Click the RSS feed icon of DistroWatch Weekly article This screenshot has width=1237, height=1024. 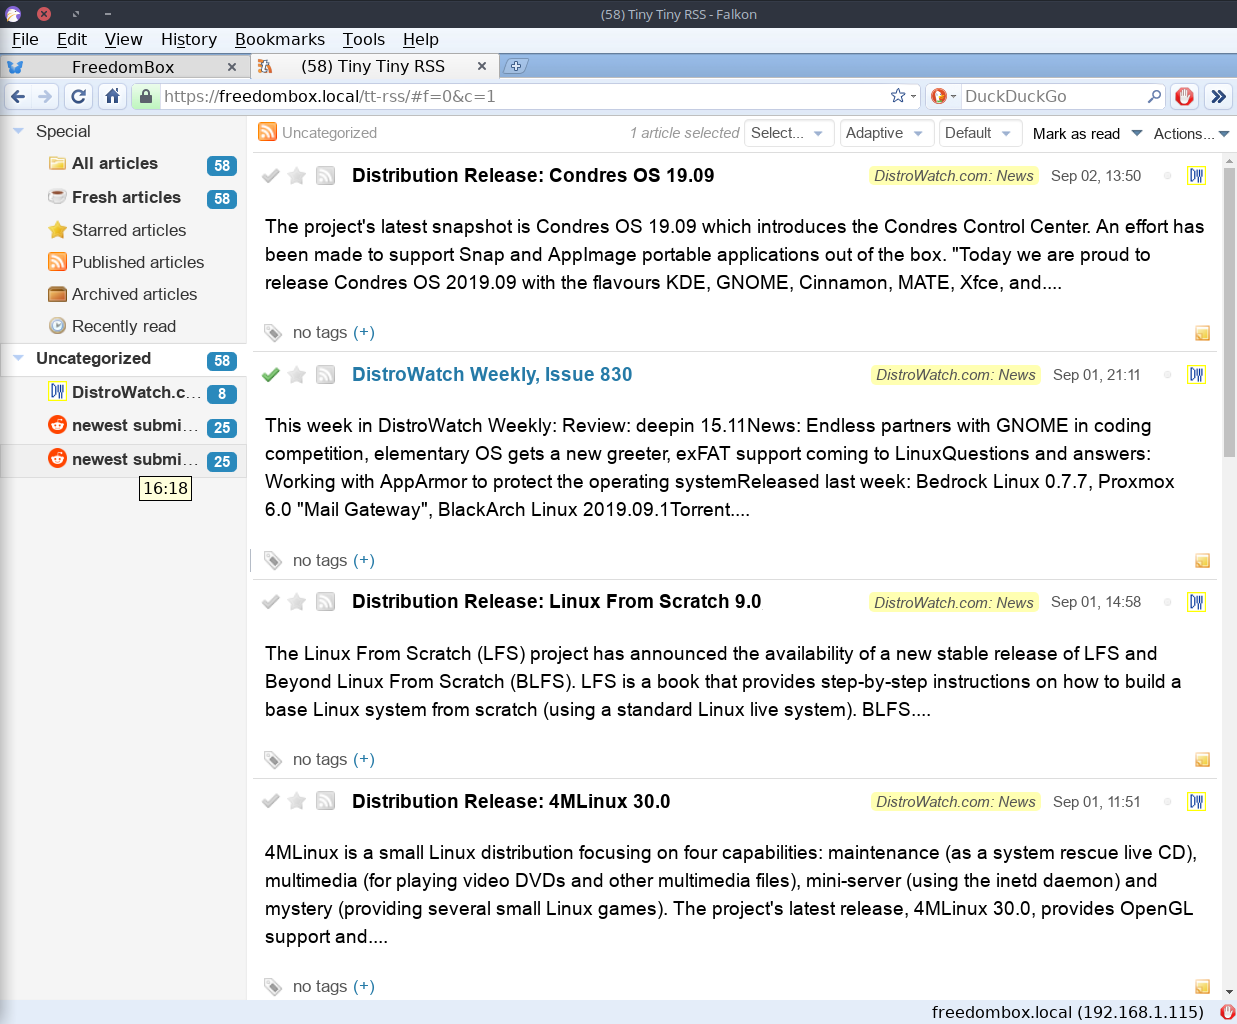point(325,375)
